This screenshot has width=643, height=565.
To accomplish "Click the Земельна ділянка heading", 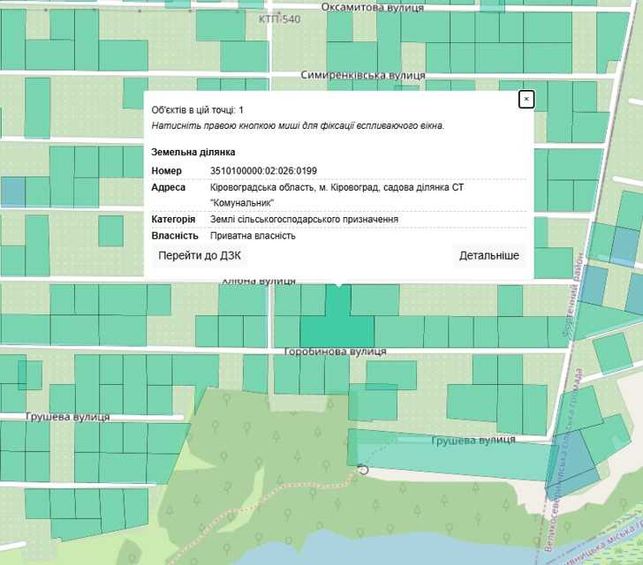I will 193,152.
